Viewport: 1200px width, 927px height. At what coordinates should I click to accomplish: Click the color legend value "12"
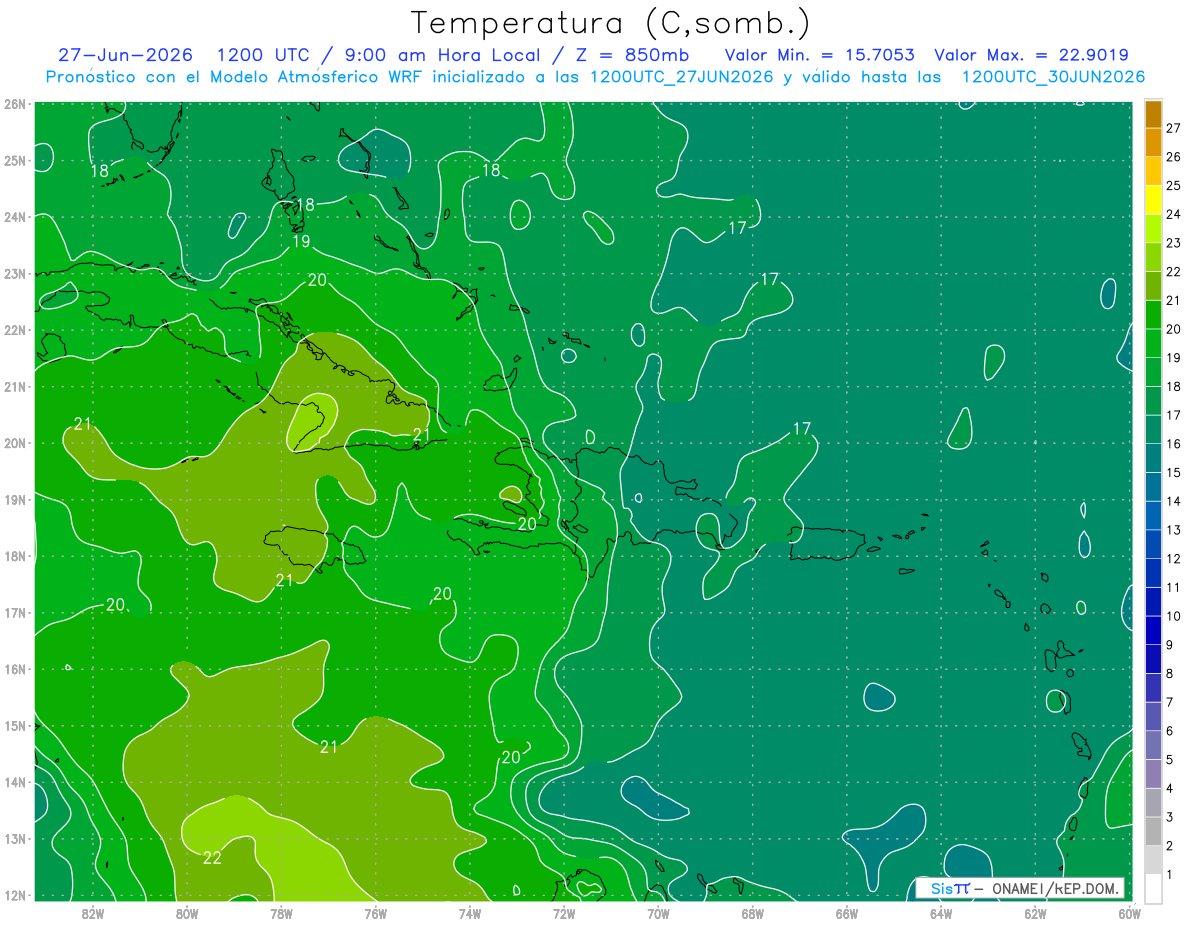1173,558
